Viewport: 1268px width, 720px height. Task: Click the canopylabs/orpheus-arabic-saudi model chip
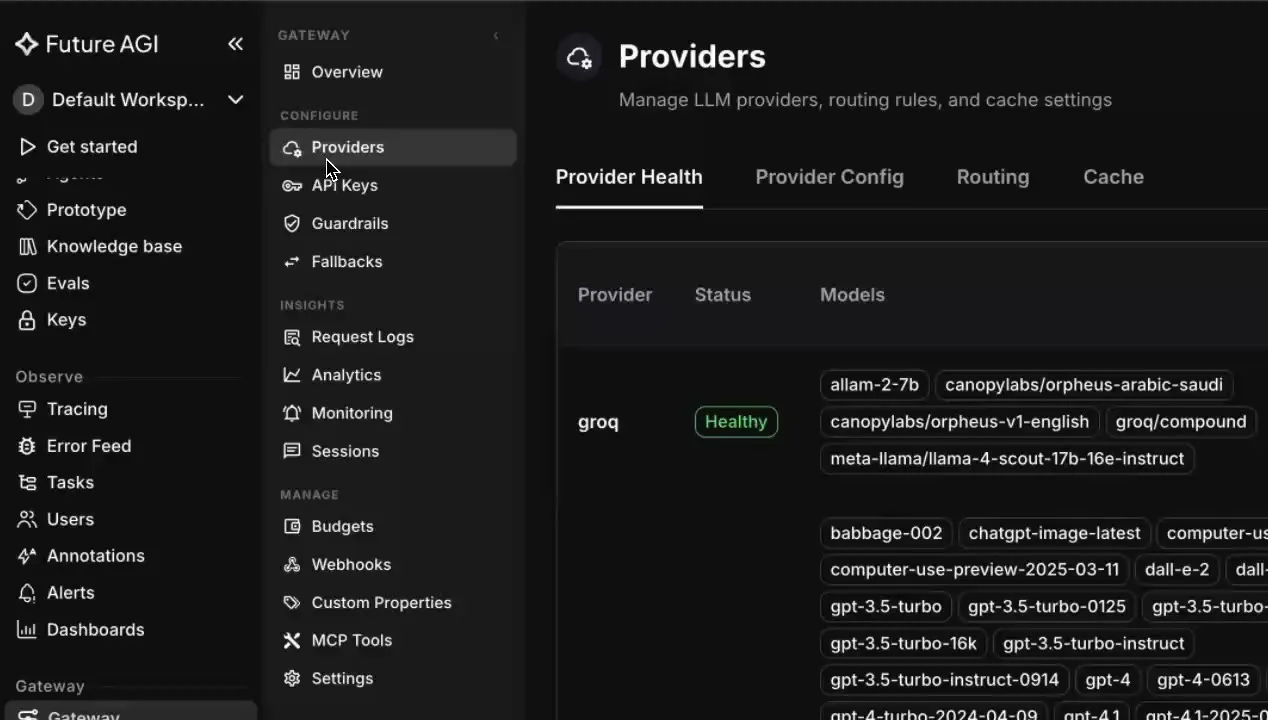pos(1084,385)
